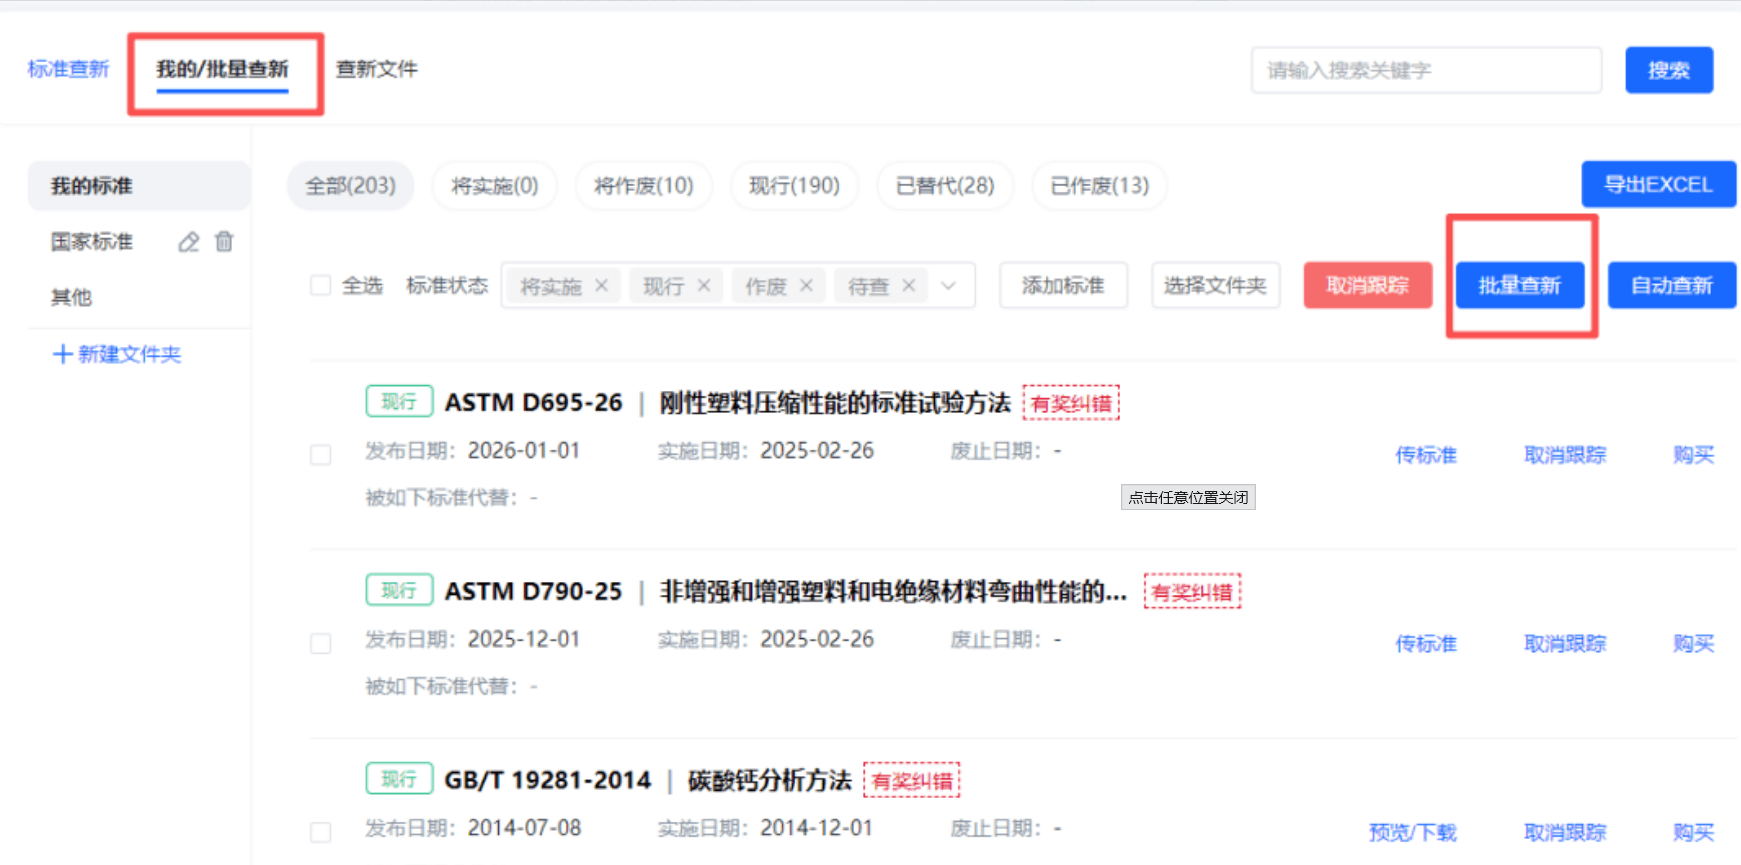
Task: Open the 我的/批量查新 tab
Action: 222,69
